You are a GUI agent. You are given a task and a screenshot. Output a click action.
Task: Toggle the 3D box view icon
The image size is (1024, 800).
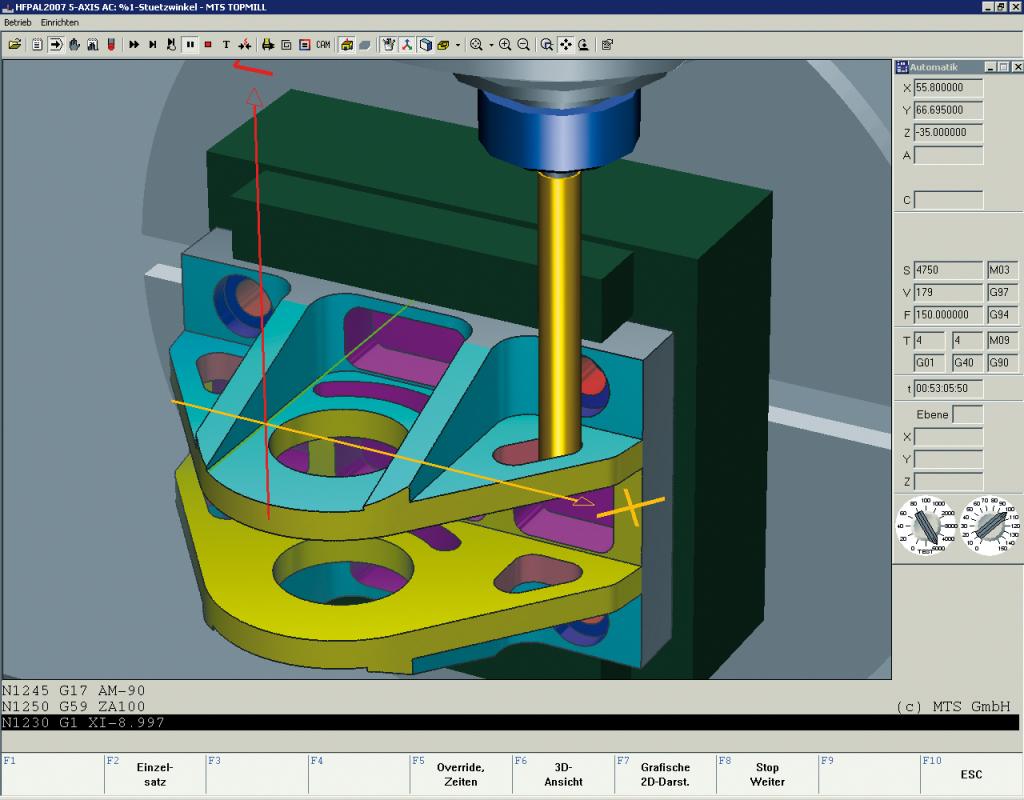[425, 44]
